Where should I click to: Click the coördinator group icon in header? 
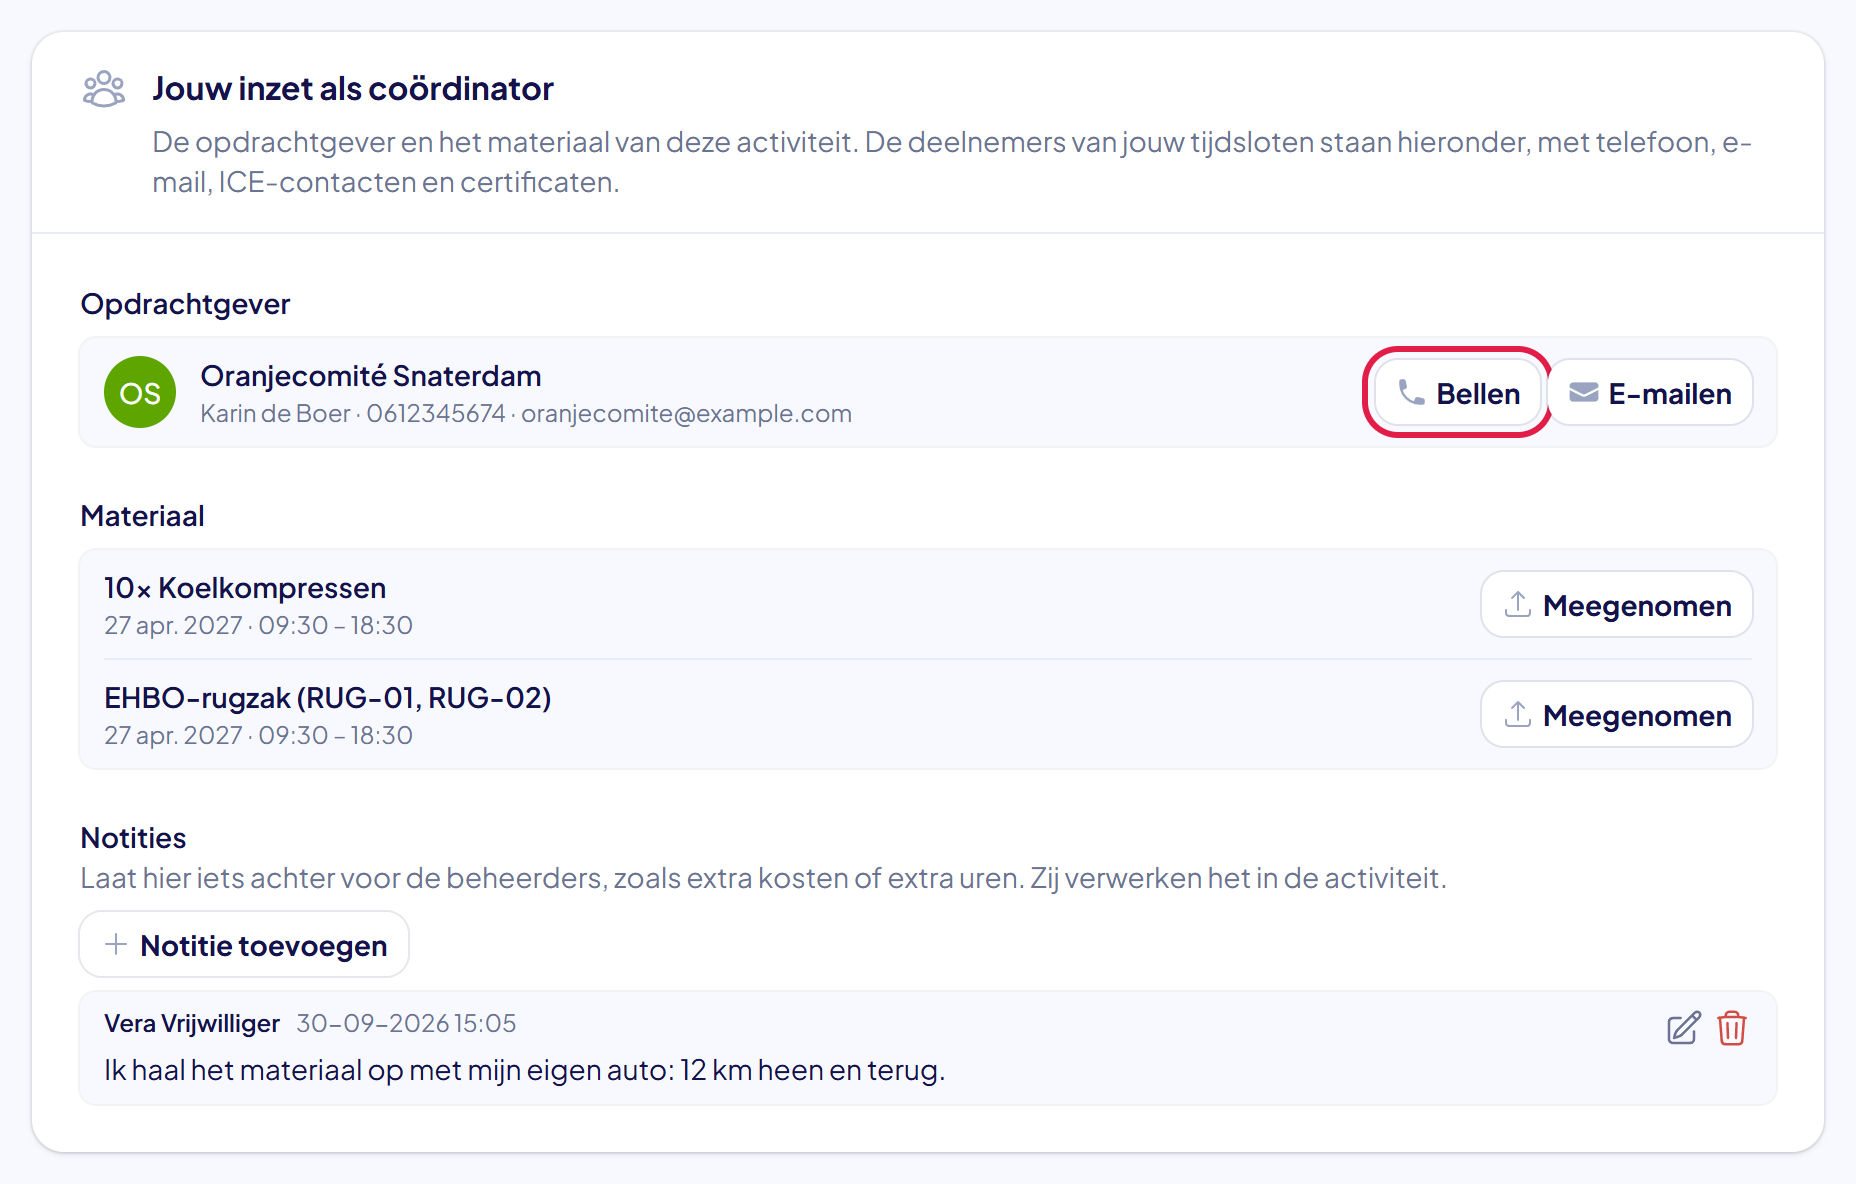[104, 89]
